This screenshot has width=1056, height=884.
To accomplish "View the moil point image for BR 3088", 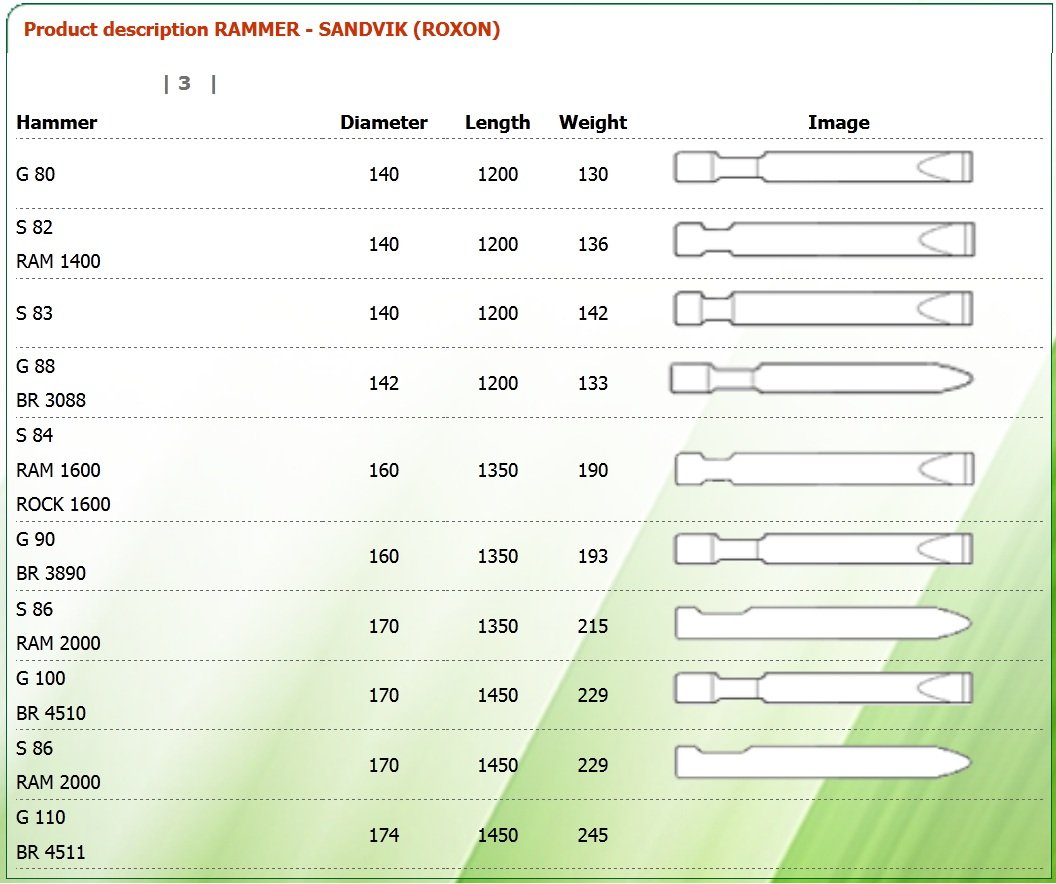I will point(822,378).
